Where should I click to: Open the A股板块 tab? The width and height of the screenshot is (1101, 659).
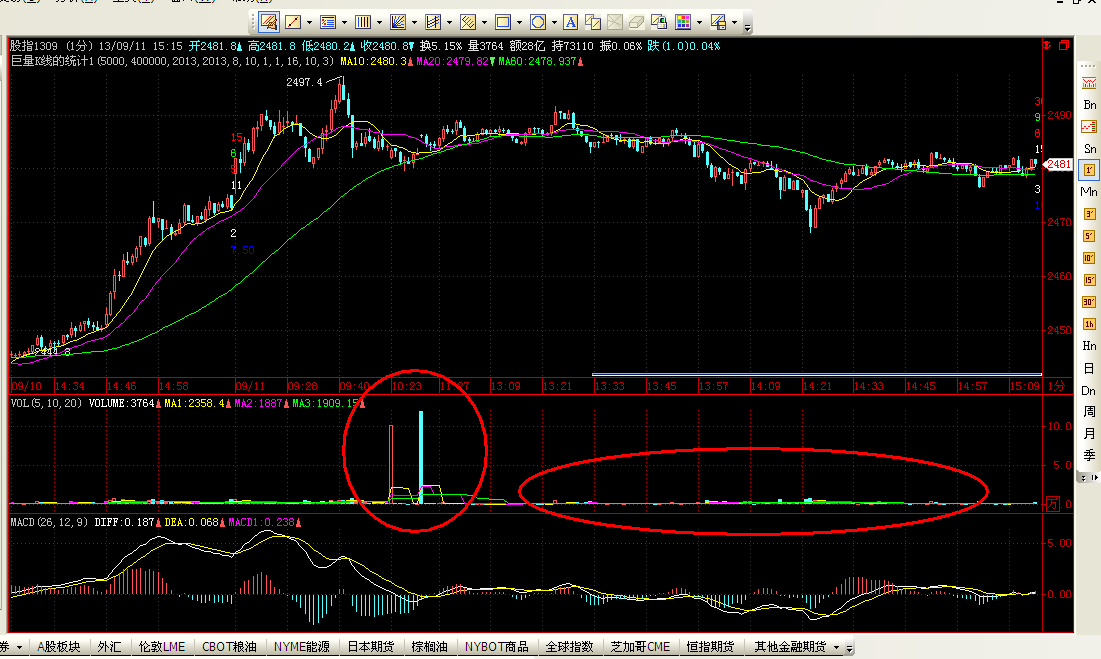59,646
